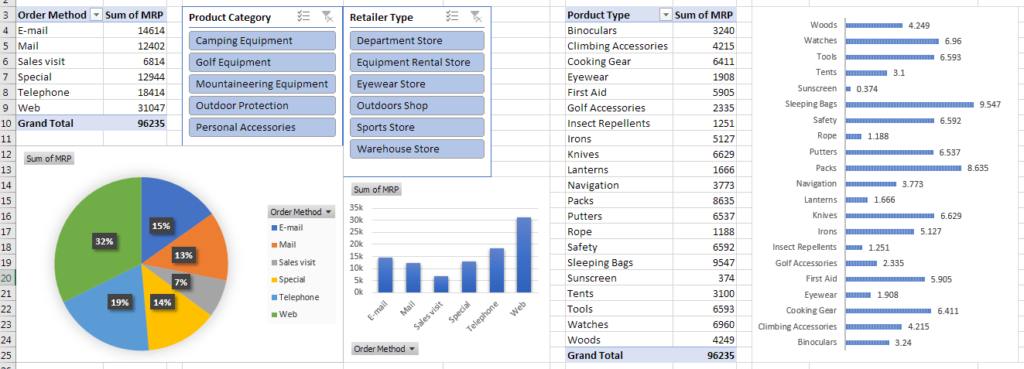The image size is (1024, 369).
Task: Select Outdoor Protection slicer item
Action: pos(263,105)
